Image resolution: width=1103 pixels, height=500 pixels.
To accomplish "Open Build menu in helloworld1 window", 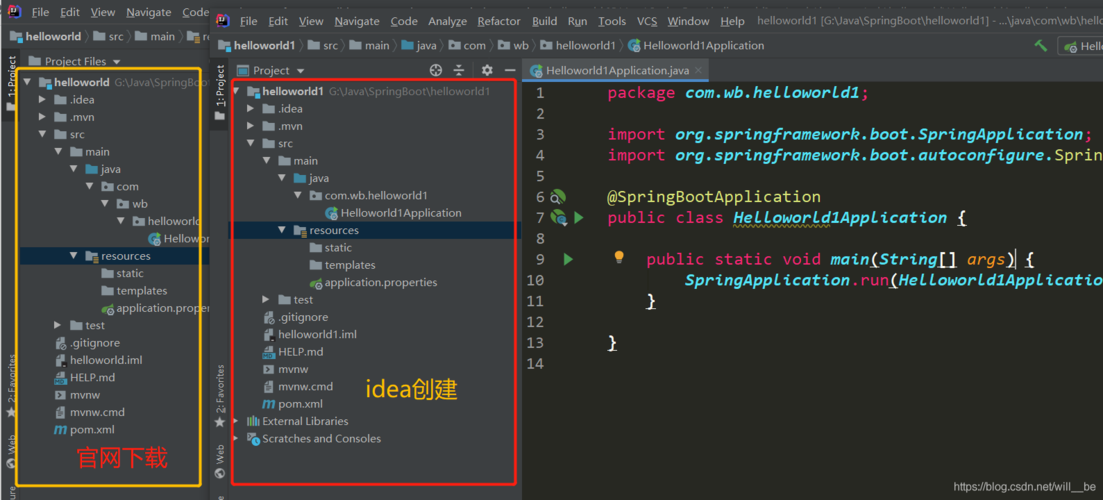I will click(545, 21).
